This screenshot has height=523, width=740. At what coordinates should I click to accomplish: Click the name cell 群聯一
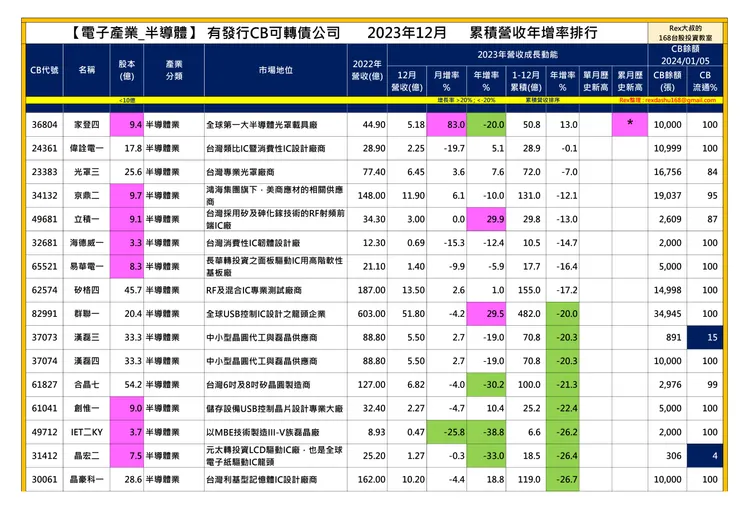tap(87, 313)
